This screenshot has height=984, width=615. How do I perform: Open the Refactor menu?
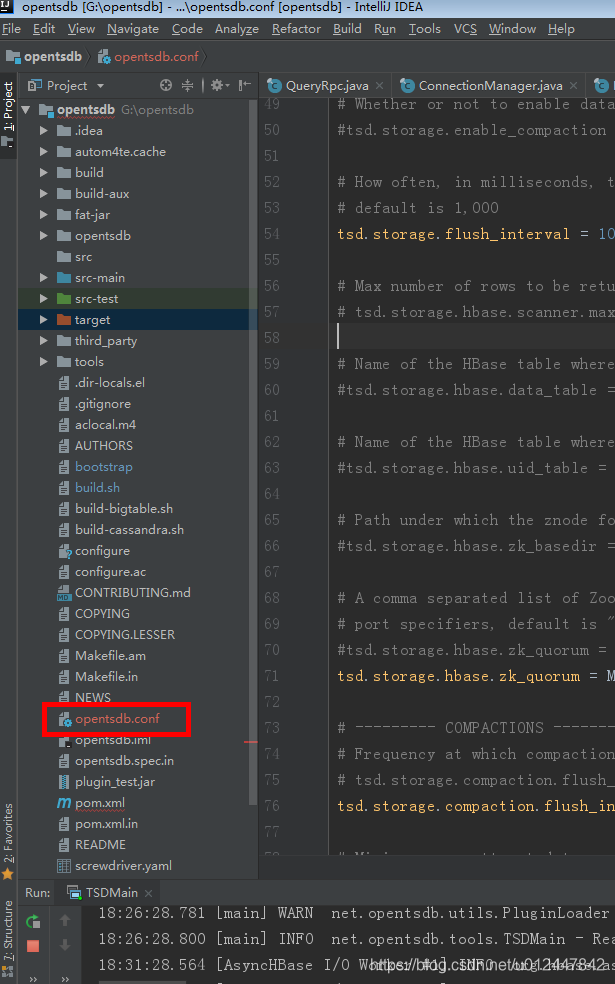(296, 29)
